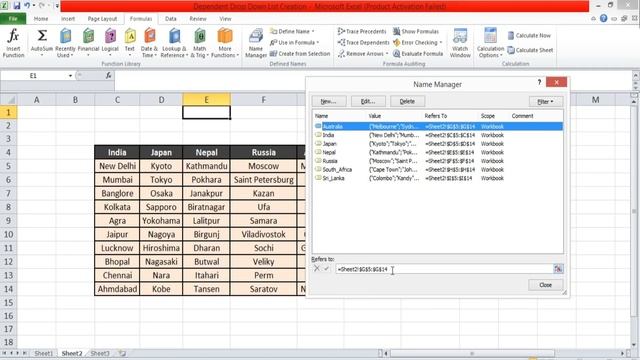Viewport: 640px width, 360px height.
Task: Open the More Functions menu
Action: coord(224,43)
